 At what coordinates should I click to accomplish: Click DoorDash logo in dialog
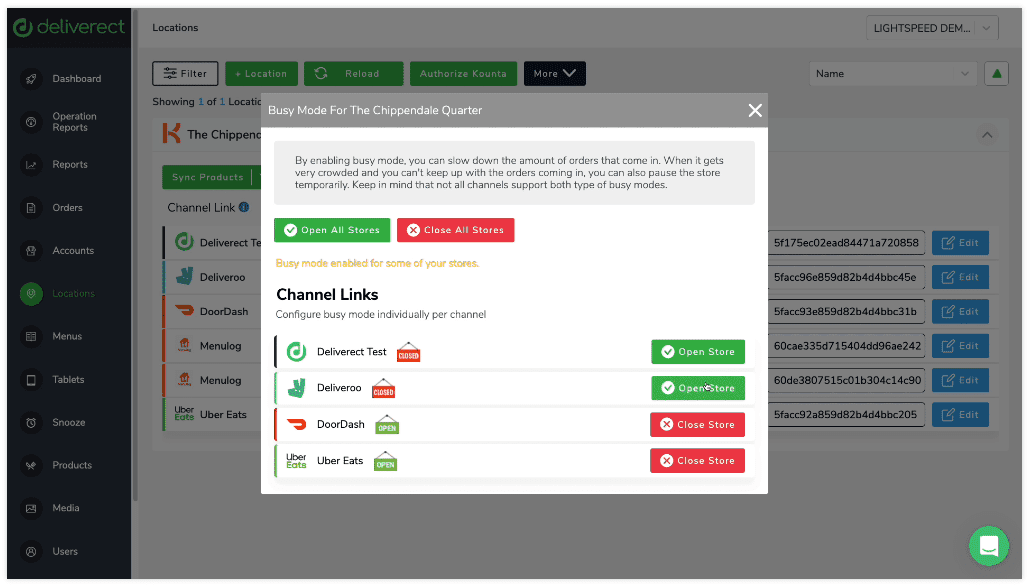pos(297,424)
